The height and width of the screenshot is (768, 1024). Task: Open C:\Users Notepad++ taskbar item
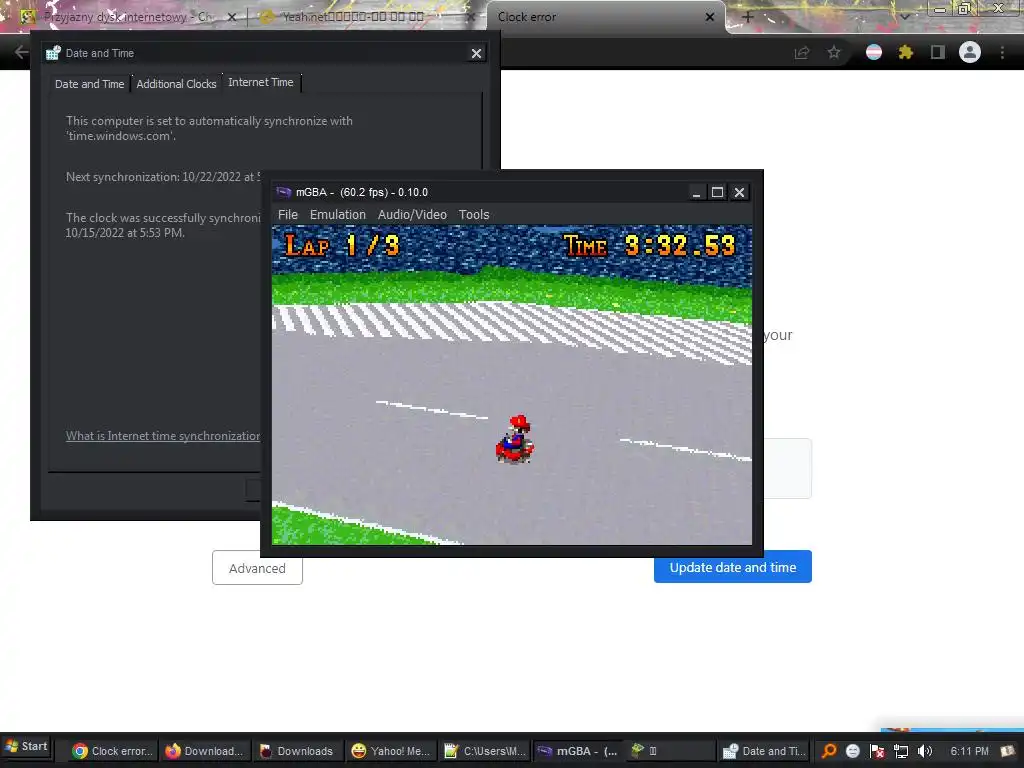point(484,751)
